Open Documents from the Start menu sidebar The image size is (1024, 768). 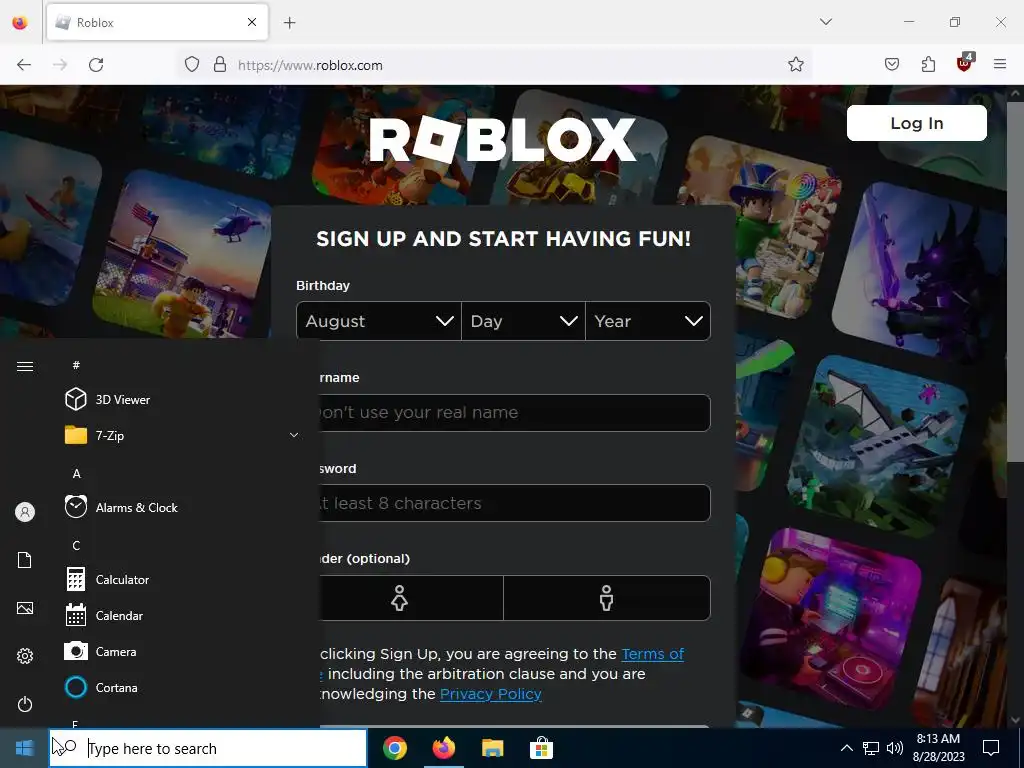click(25, 560)
